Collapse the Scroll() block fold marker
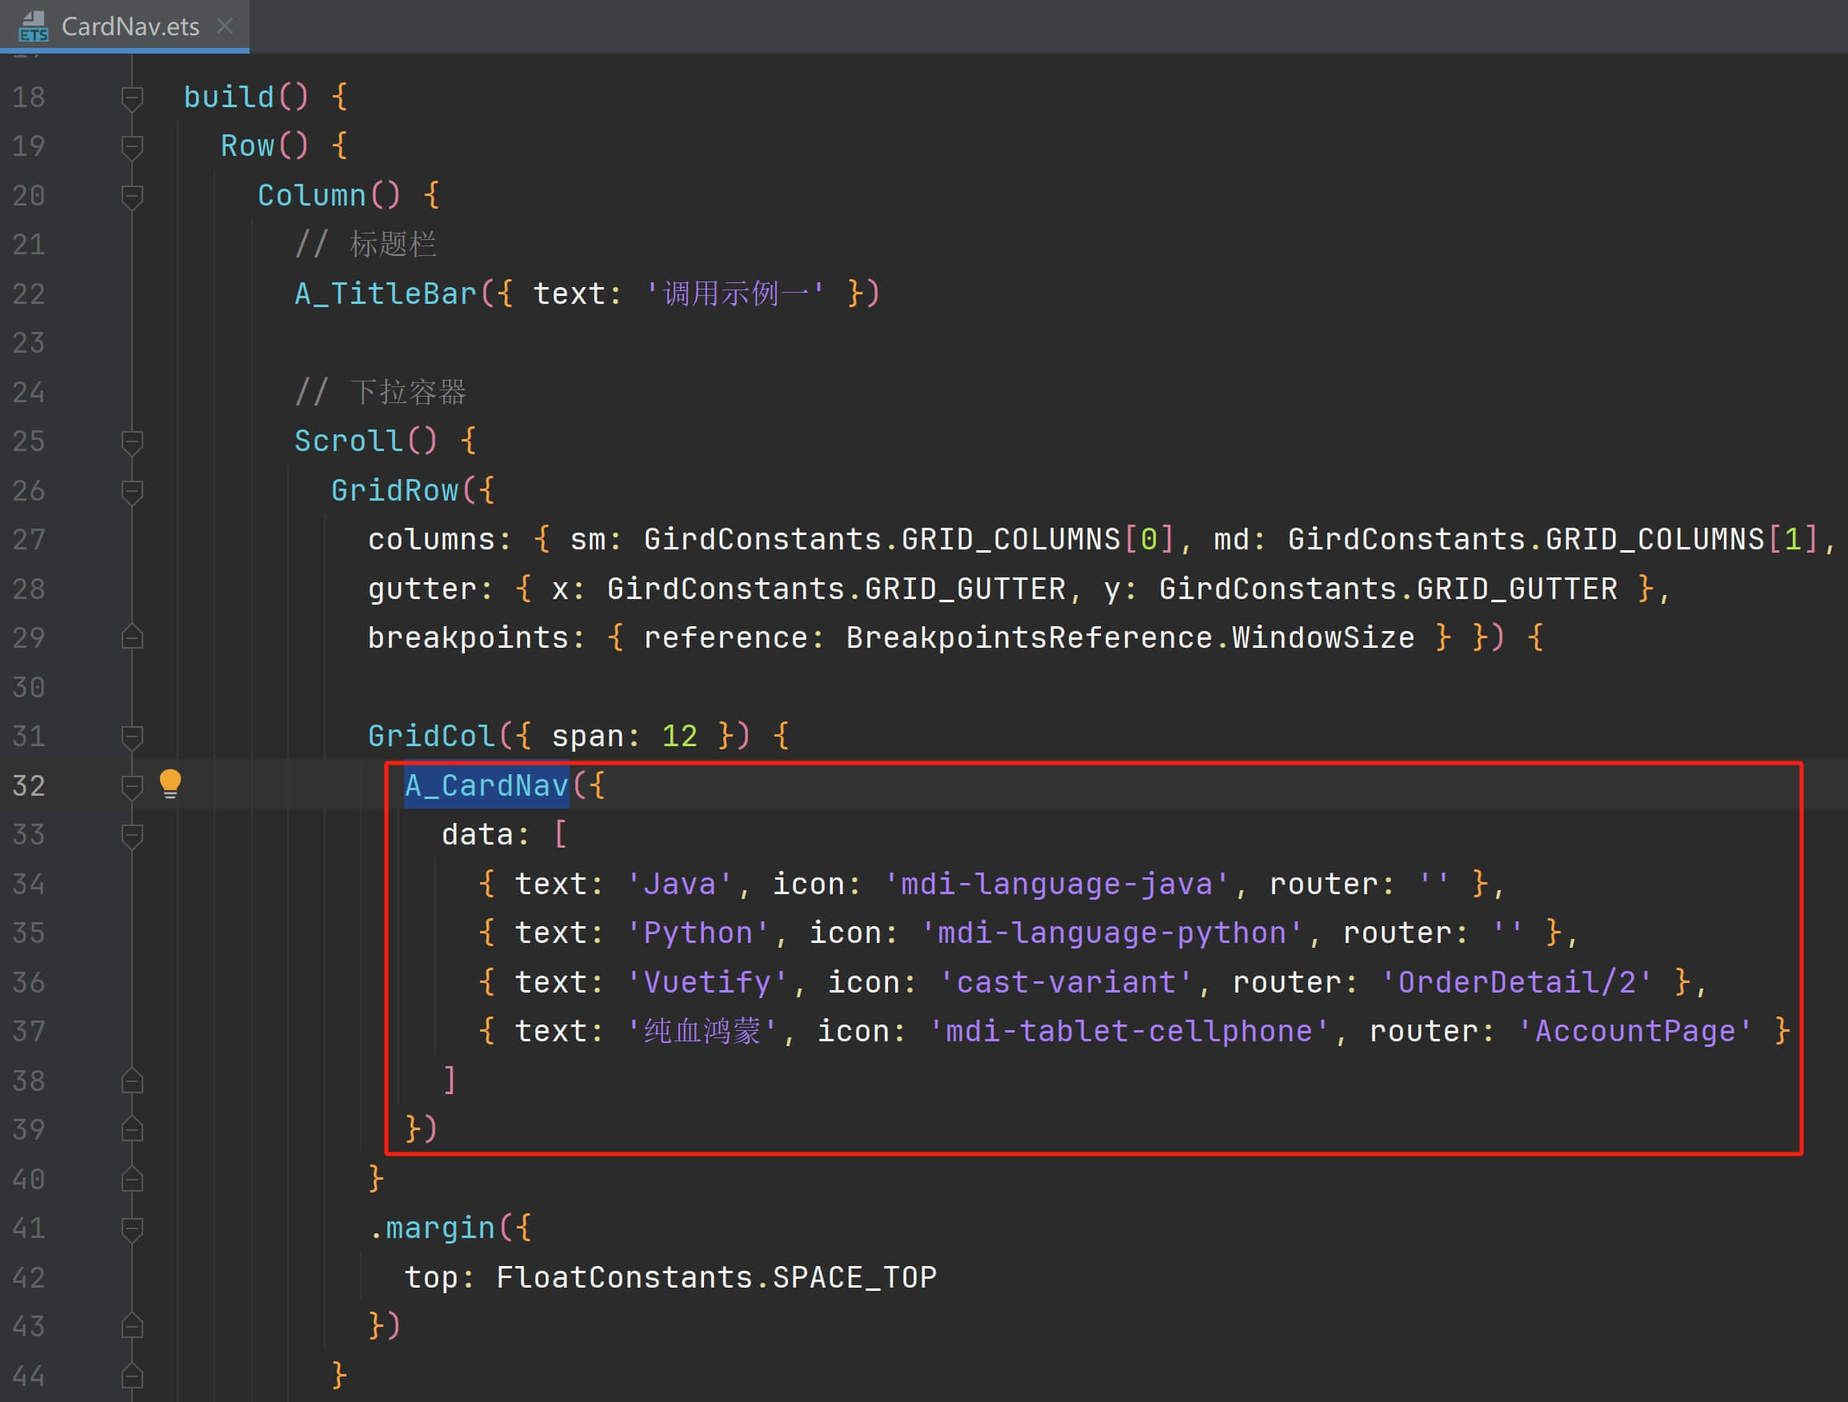The width and height of the screenshot is (1848, 1402). pyautogui.click(x=132, y=441)
